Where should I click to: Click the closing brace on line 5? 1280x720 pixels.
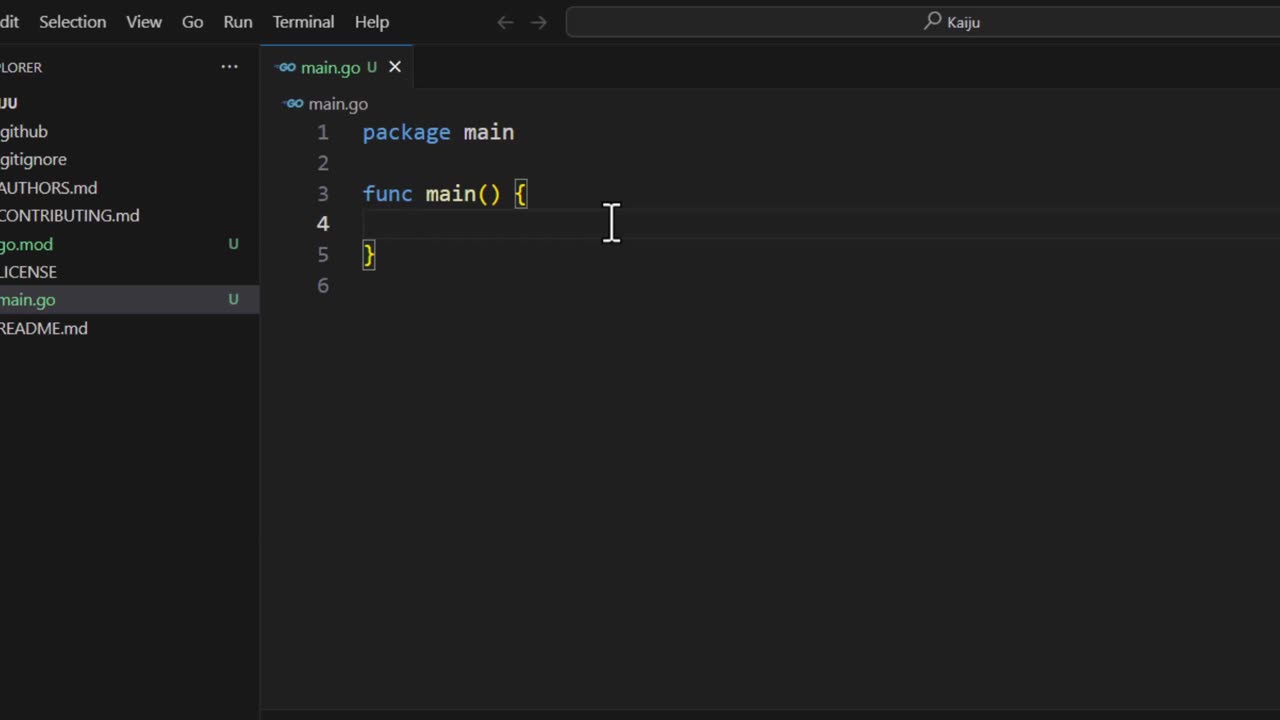(369, 255)
